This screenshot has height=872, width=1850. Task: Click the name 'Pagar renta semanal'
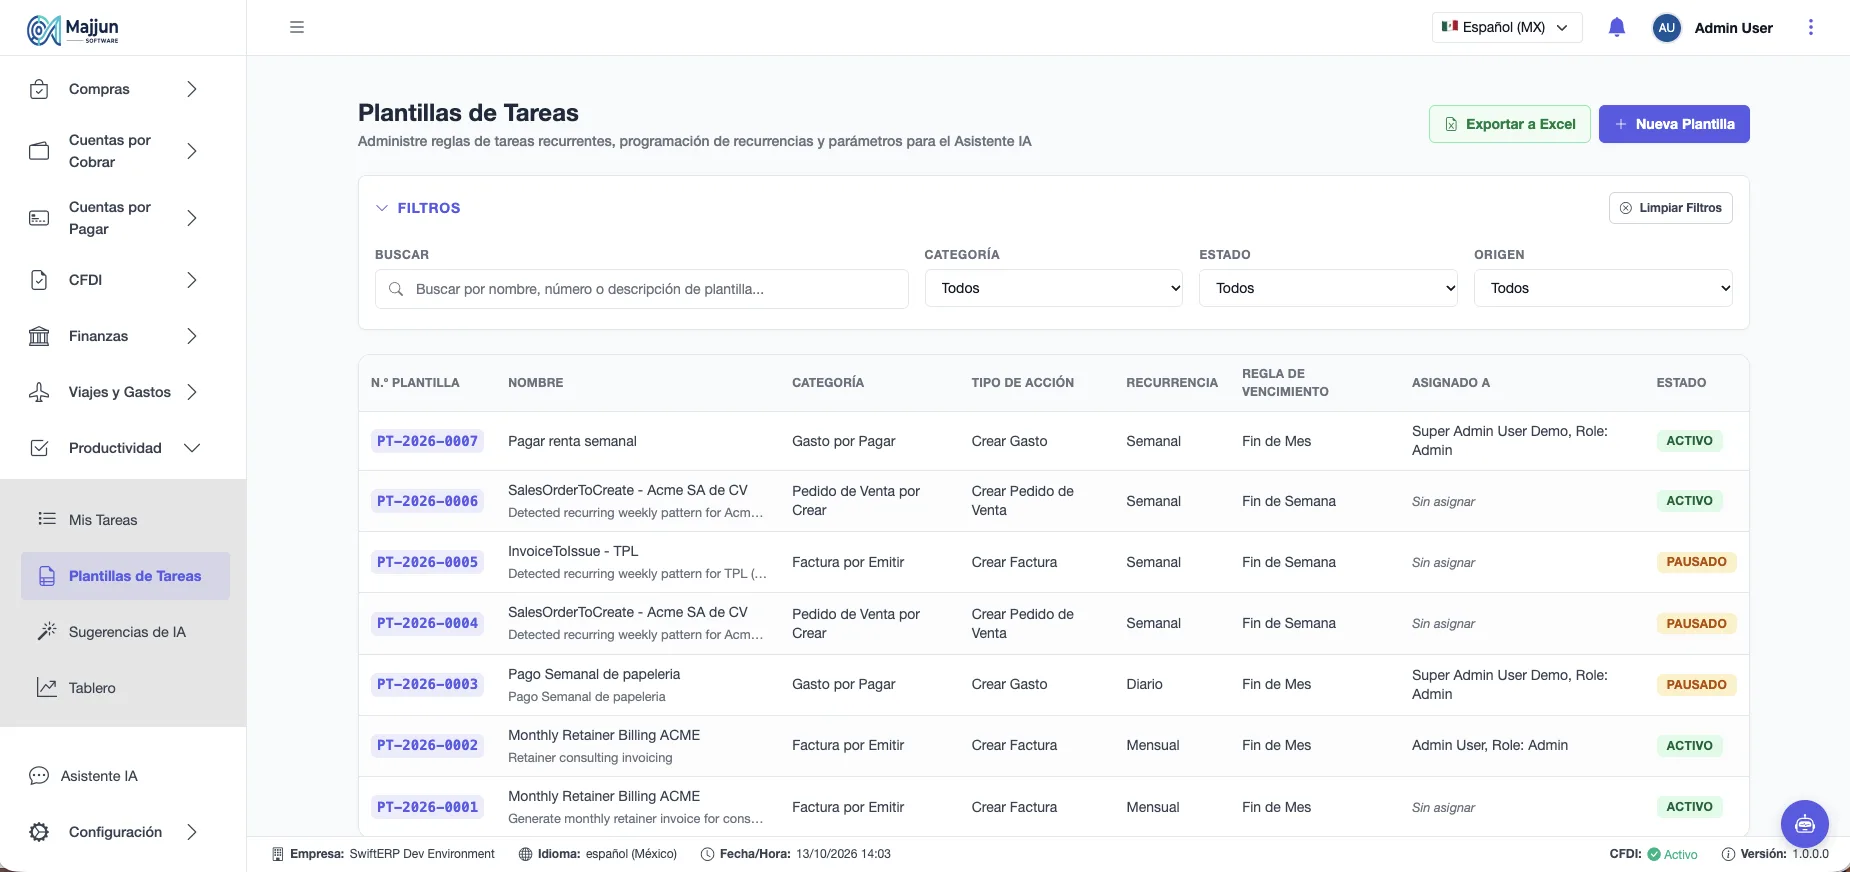[572, 441]
